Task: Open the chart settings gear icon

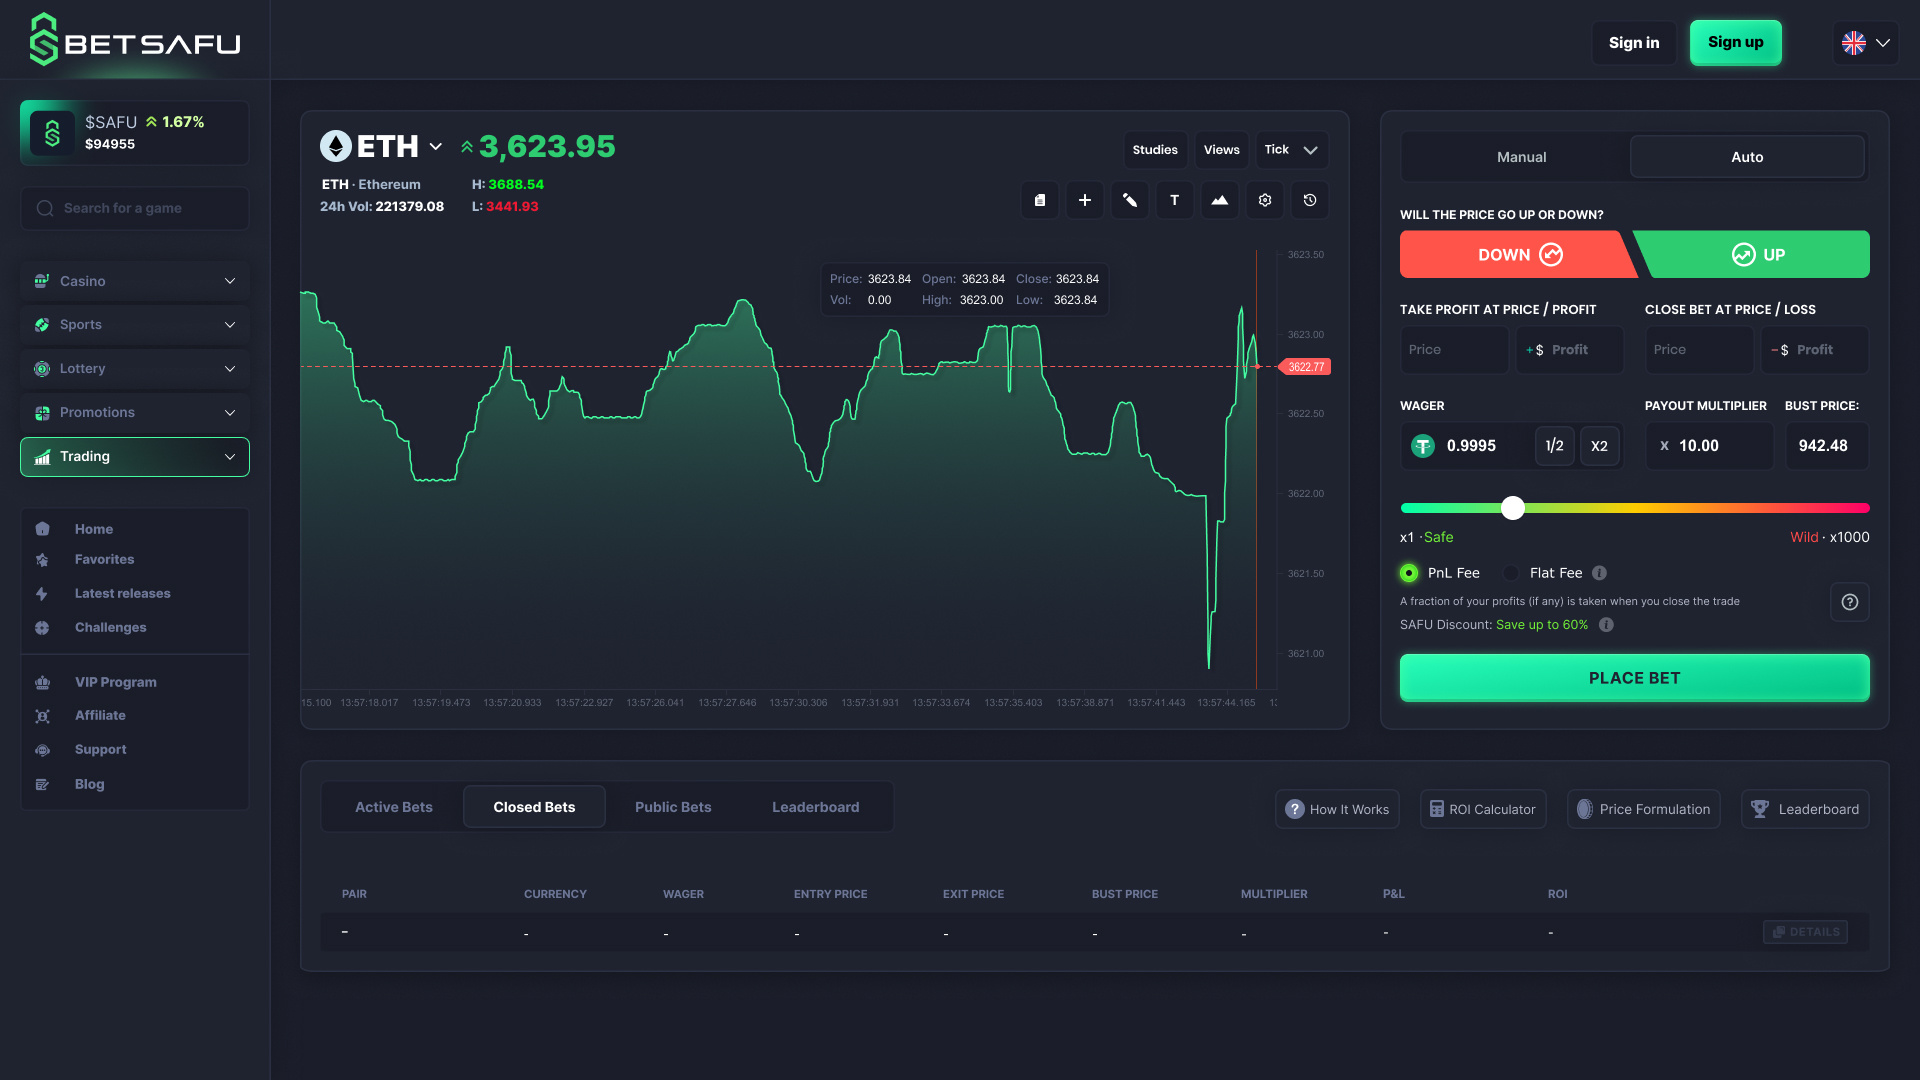Action: point(1264,199)
